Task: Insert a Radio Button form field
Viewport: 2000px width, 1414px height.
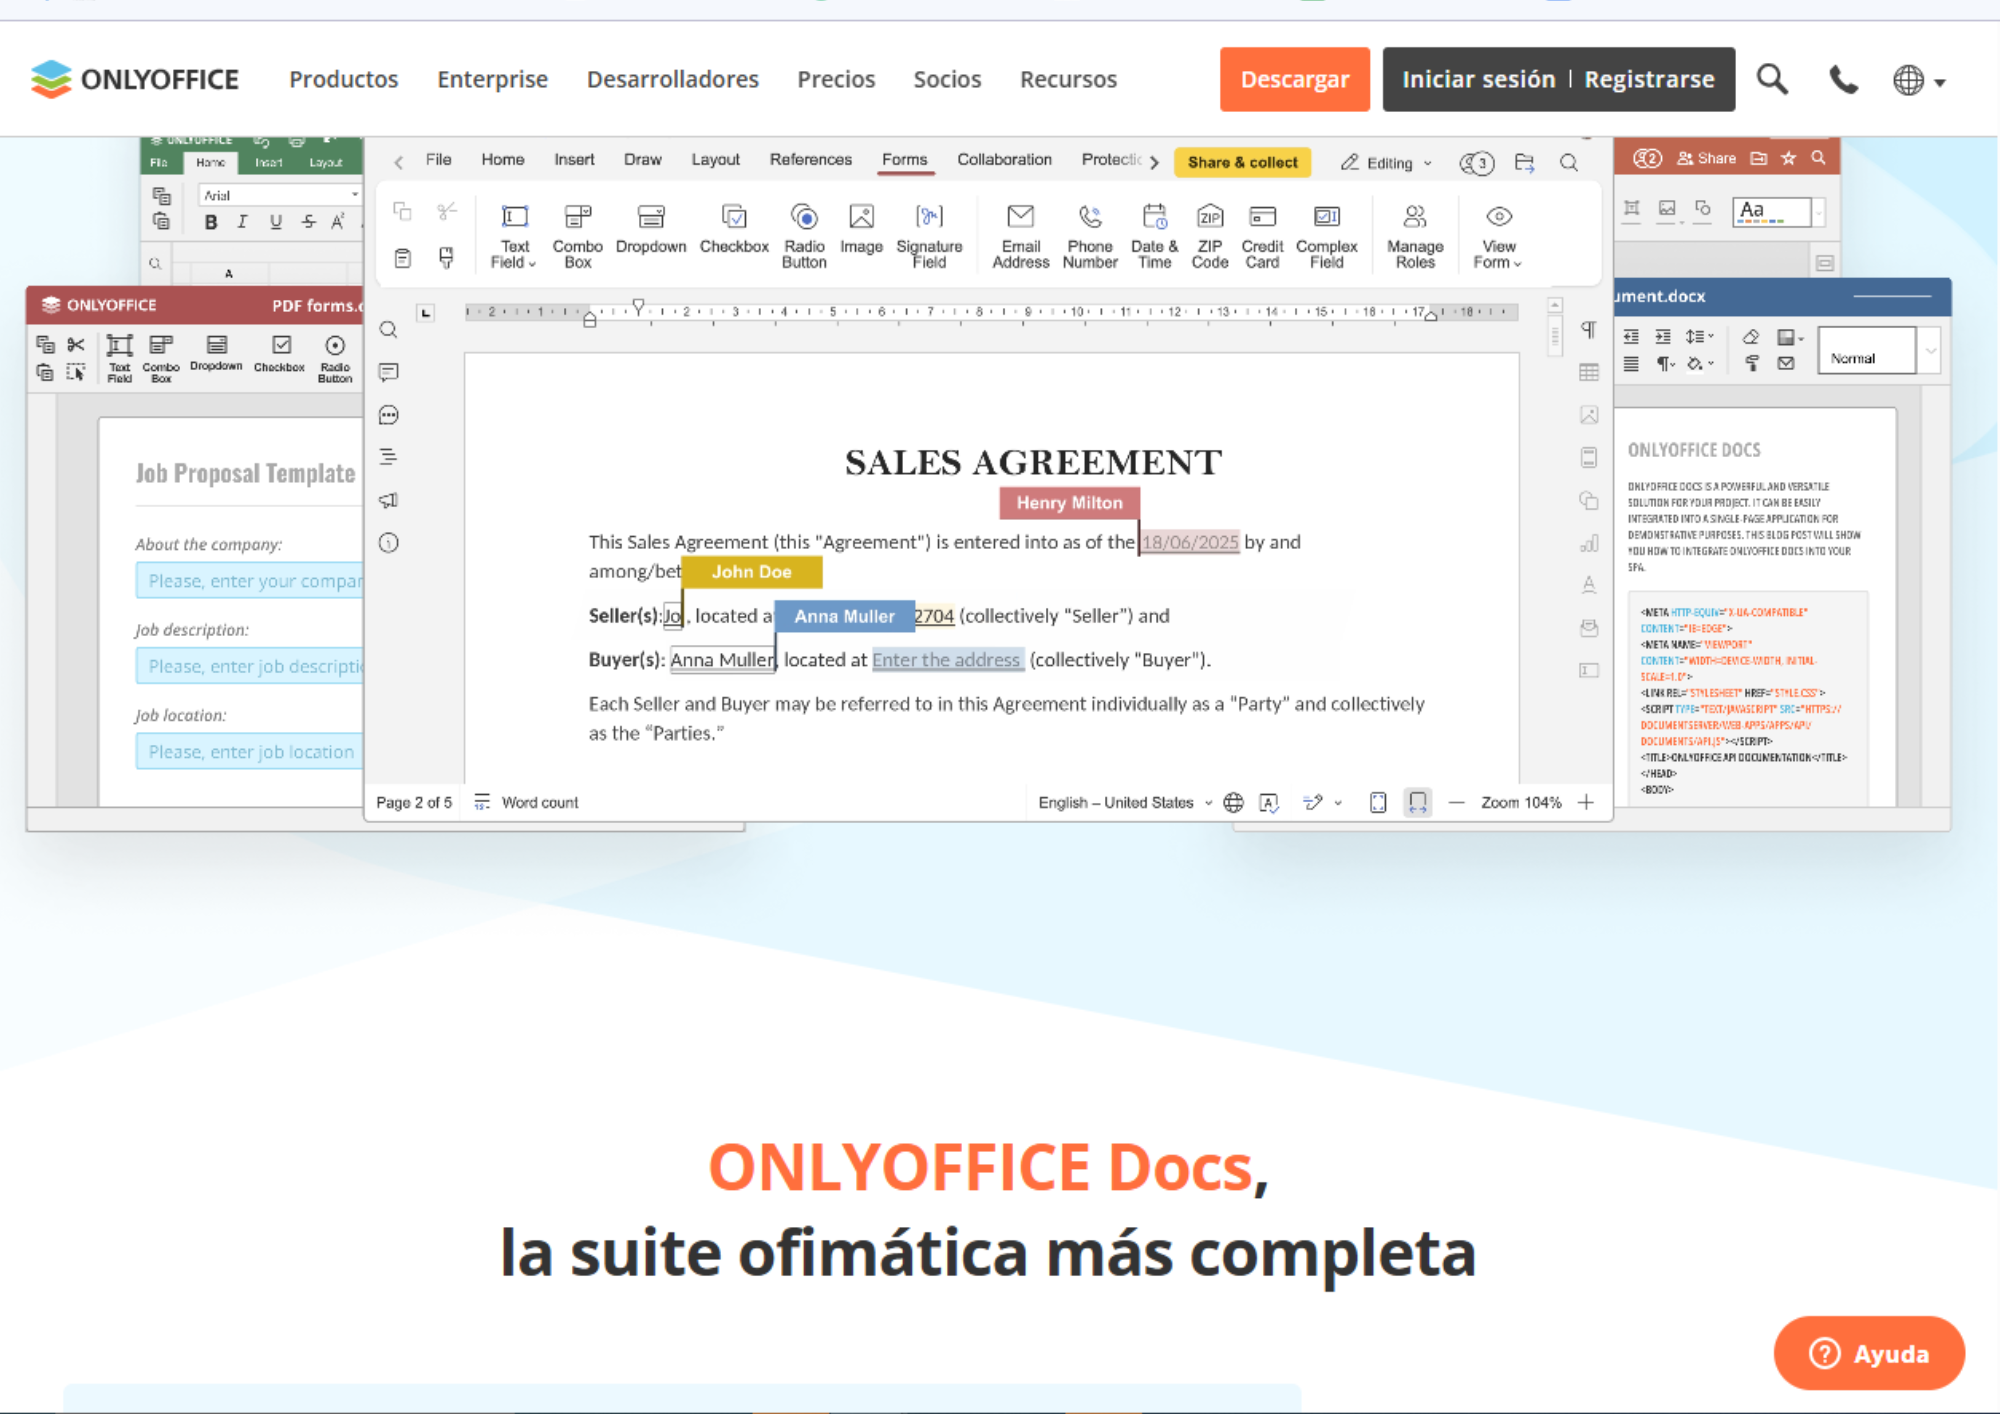Action: click(804, 237)
